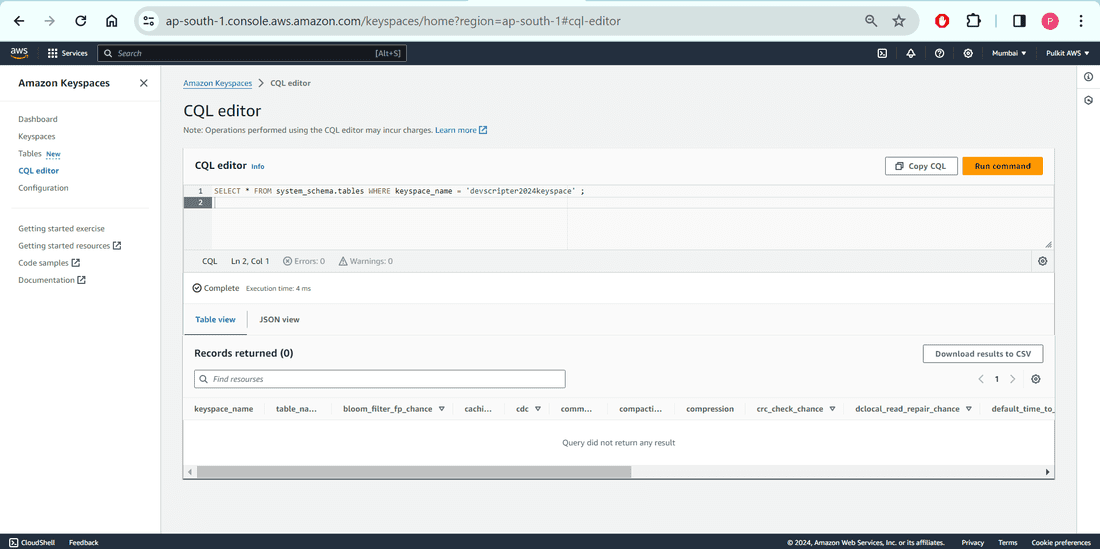This screenshot has height=549, width=1100.
Task: Open the AWS Services grid menu
Action: 67,53
